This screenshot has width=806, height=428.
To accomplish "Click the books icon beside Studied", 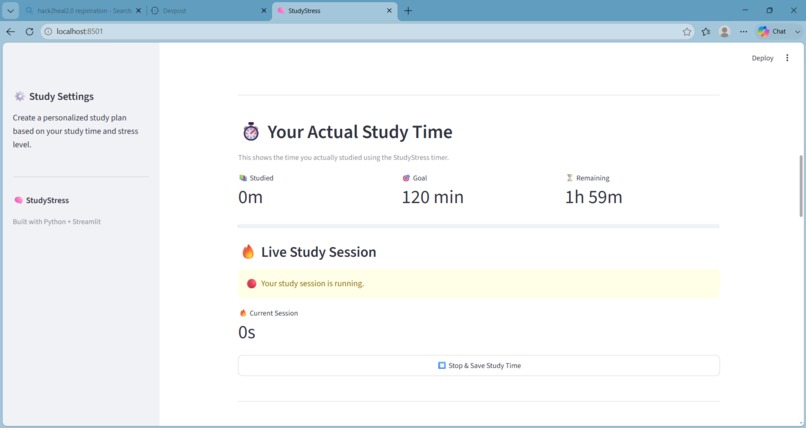I will 243,178.
